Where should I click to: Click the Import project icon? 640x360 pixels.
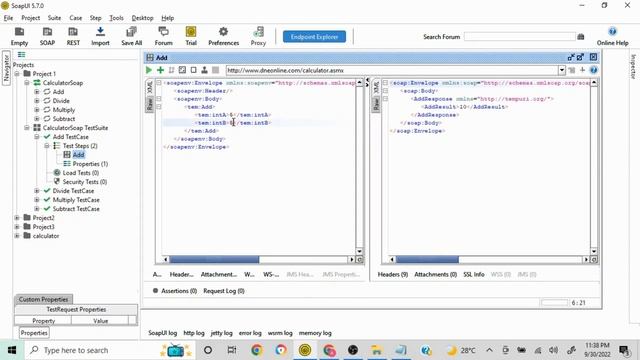coord(100,36)
